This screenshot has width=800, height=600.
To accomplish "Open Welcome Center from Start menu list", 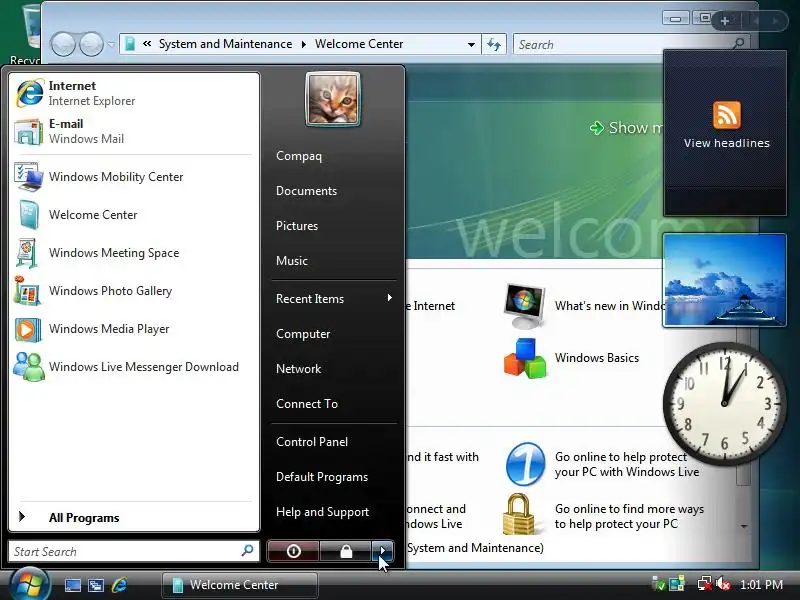I will tap(134, 215).
